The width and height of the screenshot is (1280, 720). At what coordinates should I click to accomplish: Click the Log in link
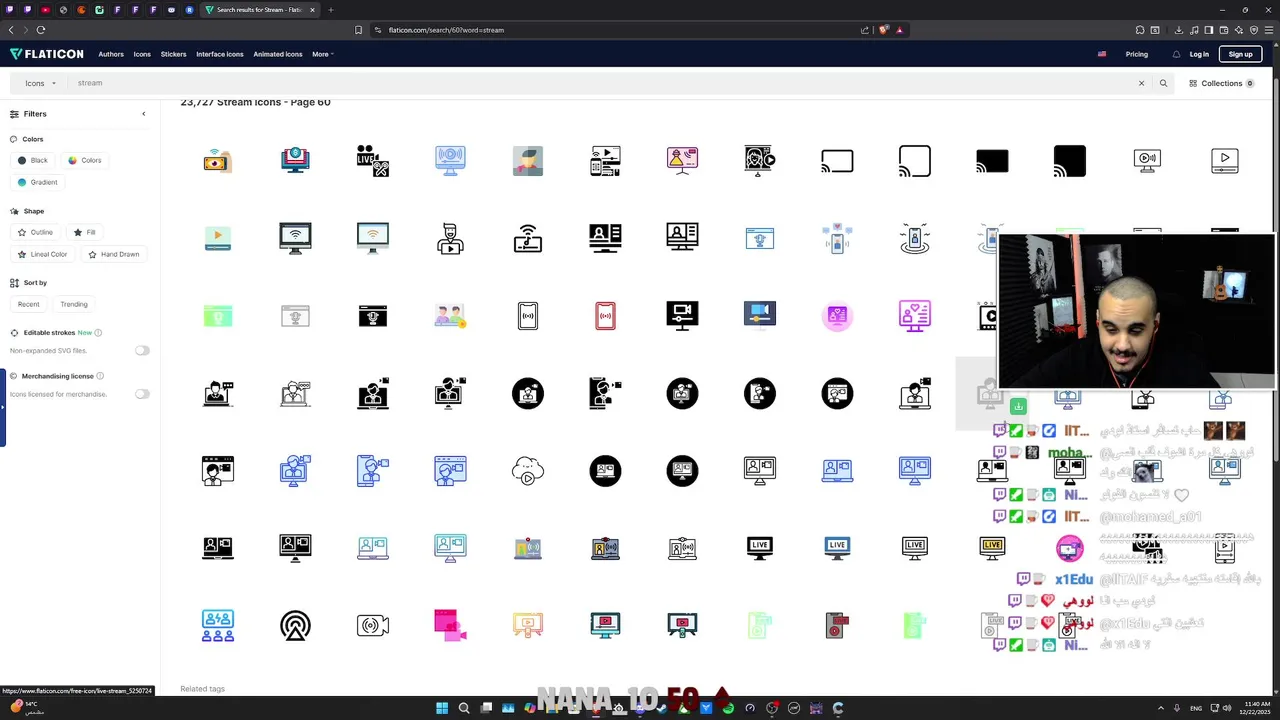click(x=1199, y=54)
